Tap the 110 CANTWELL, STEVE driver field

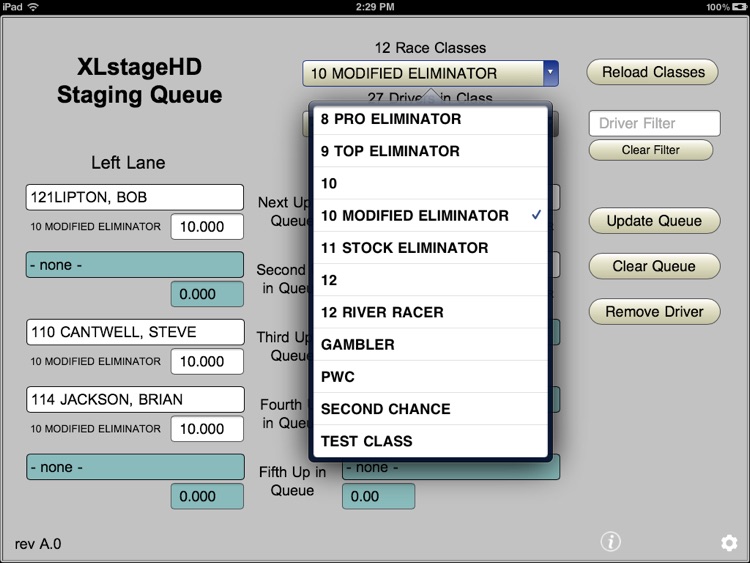[x=135, y=332]
